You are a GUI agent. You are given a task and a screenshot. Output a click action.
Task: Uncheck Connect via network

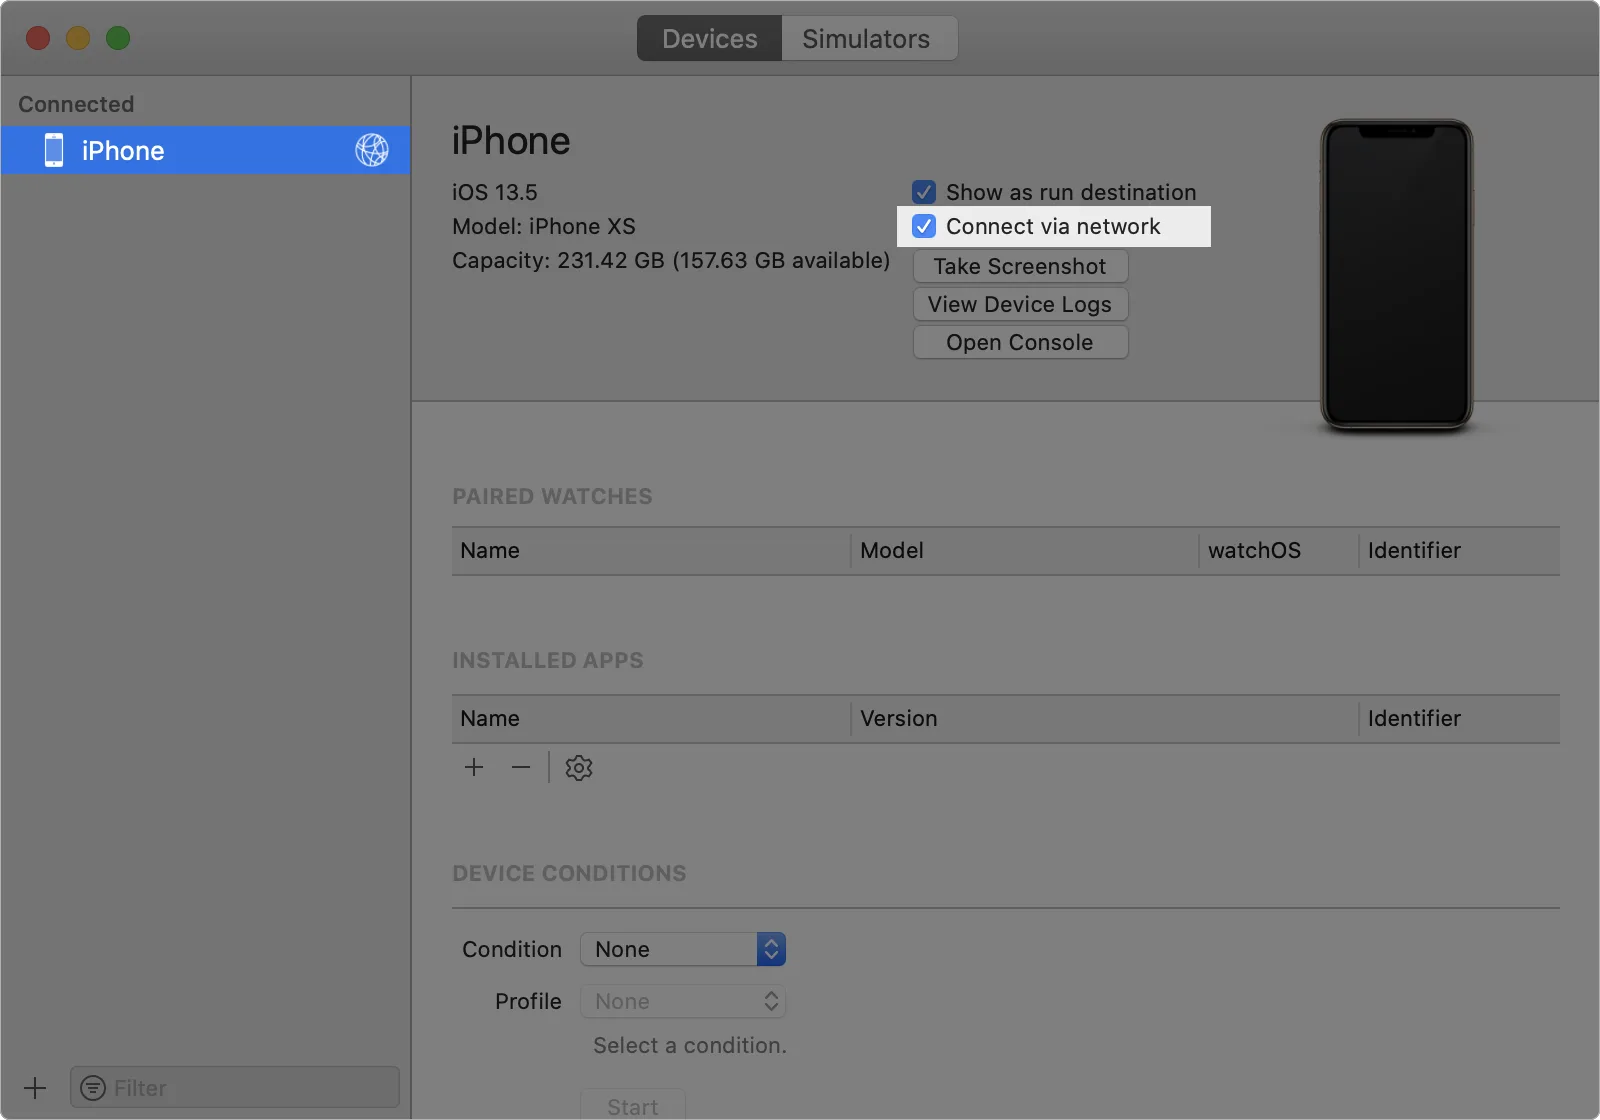[x=924, y=226]
